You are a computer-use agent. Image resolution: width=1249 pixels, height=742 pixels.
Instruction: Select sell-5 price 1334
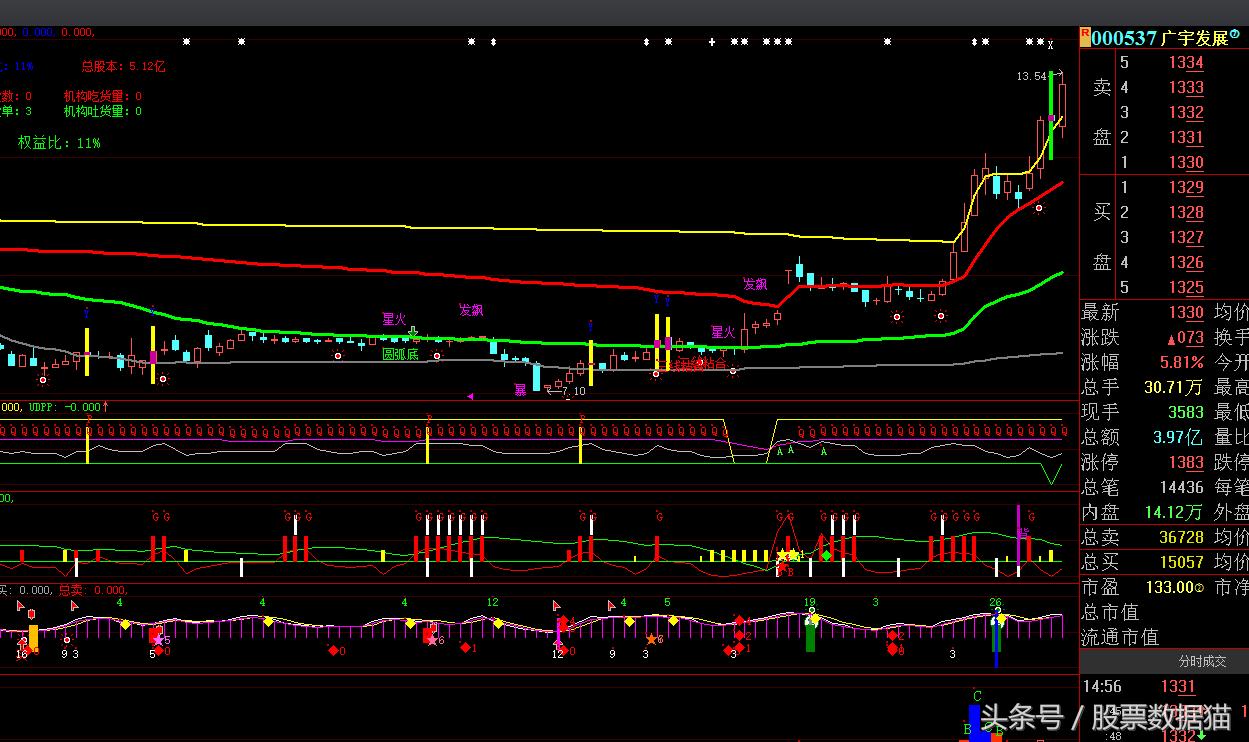point(1186,63)
